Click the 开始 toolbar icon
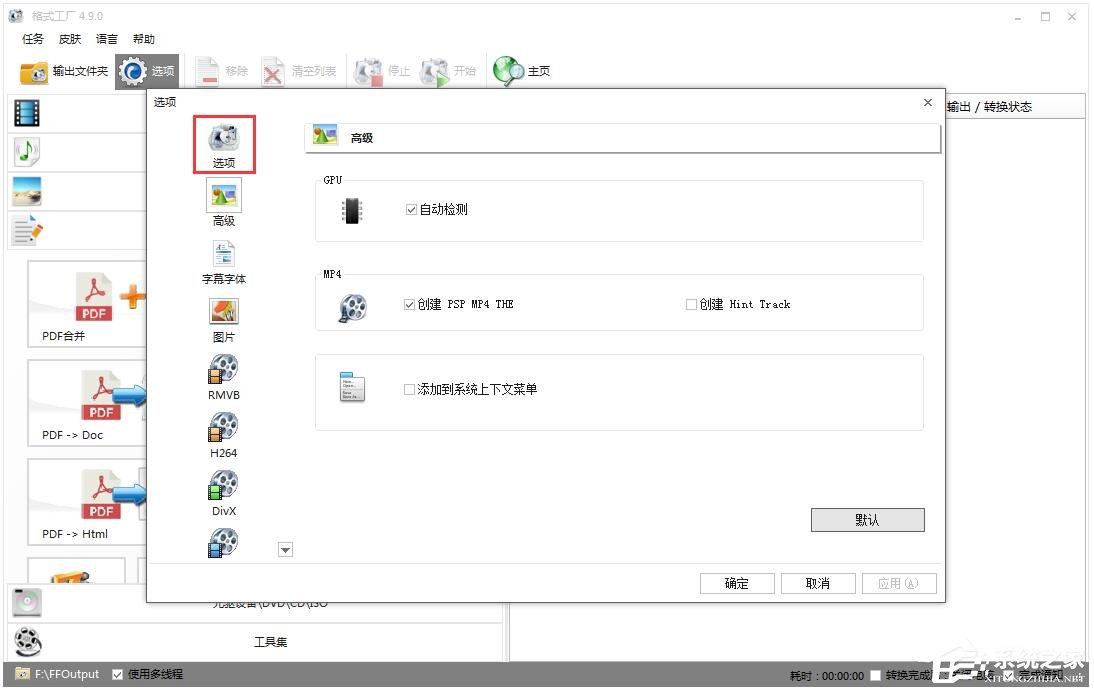 (x=435, y=71)
